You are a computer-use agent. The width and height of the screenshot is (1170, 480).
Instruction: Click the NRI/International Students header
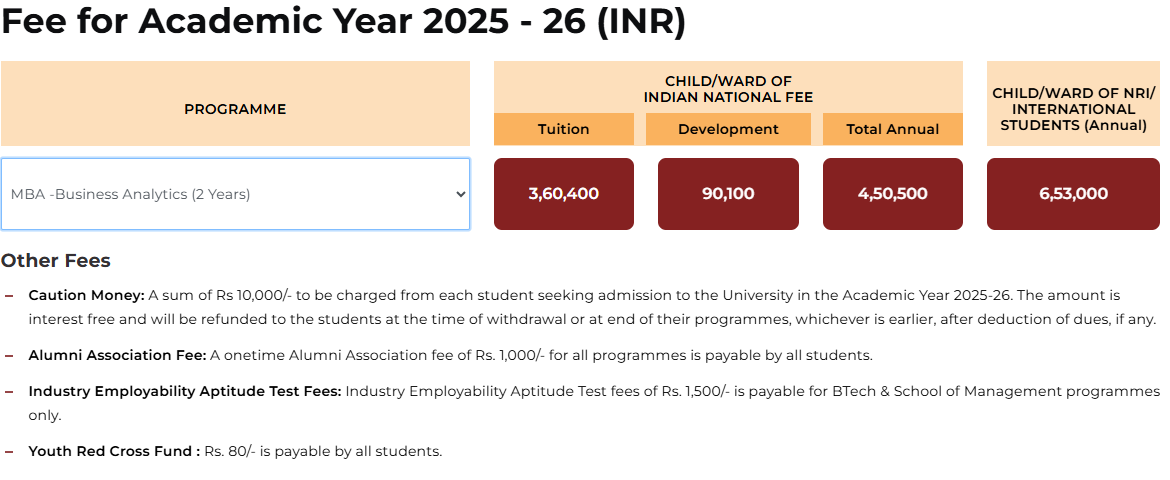pyautogui.click(x=1074, y=109)
